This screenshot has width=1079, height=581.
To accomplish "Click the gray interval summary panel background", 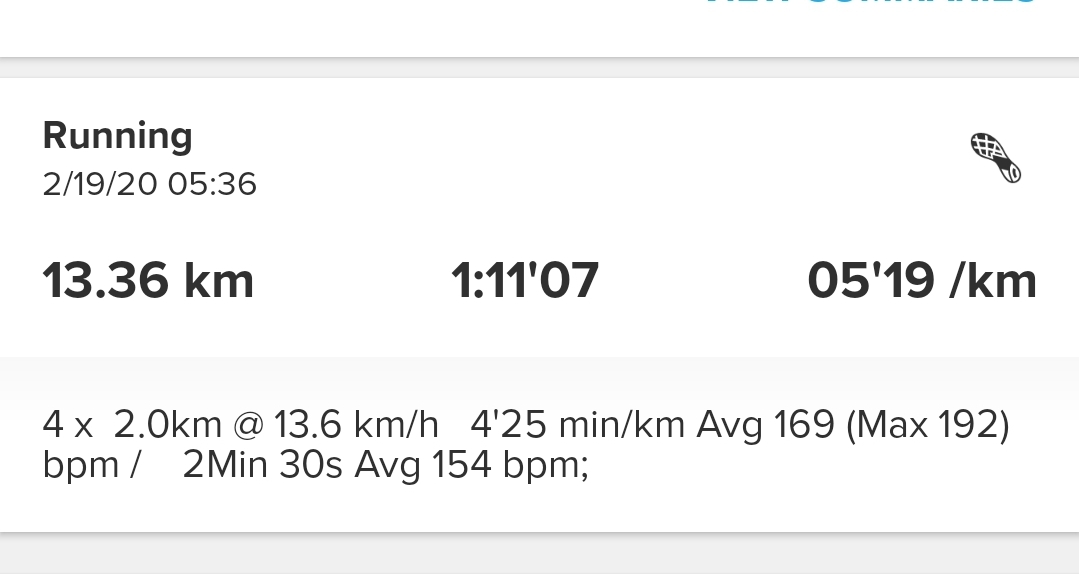I will click(x=540, y=444).
